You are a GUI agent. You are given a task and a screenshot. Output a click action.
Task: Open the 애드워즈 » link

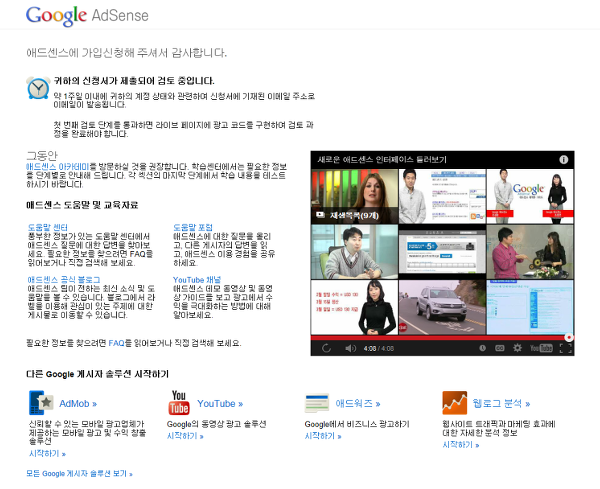pyautogui.click(x=358, y=404)
